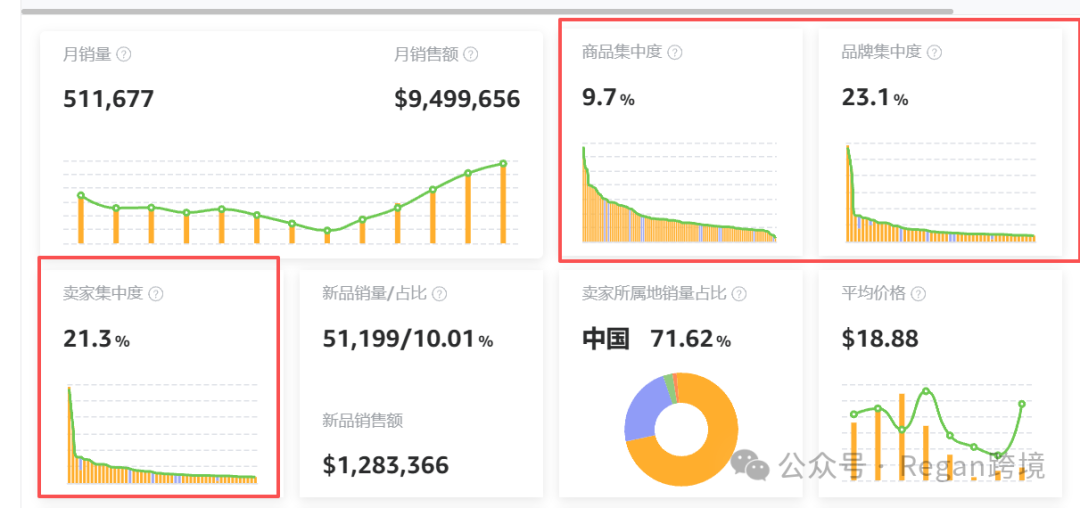The image size is (1080, 508).
Task: Click the 卖家集中度 card title
Action: click(103, 293)
